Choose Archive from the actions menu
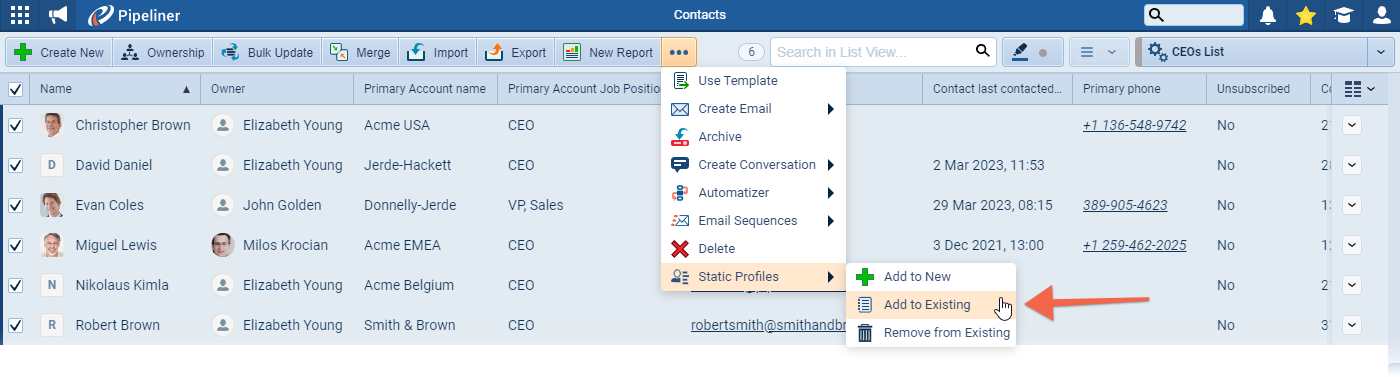 click(720, 137)
